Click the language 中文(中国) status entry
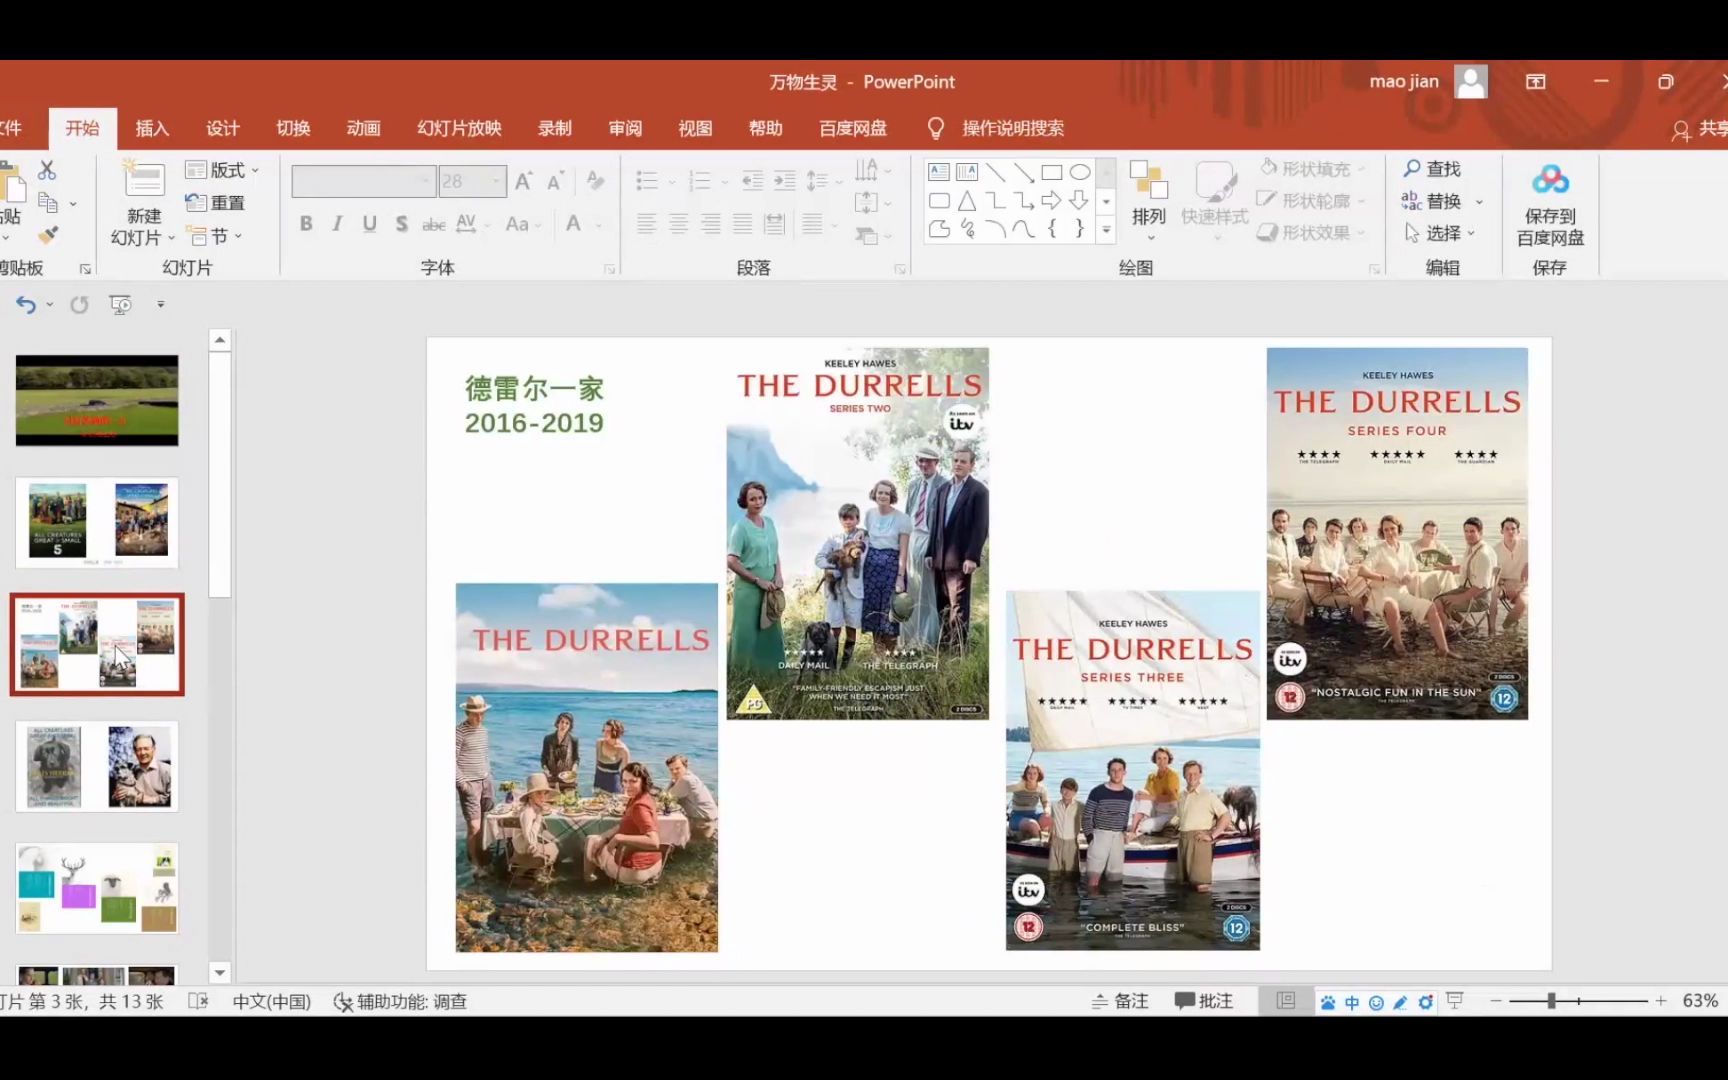The width and height of the screenshot is (1728, 1080). pos(271,1001)
